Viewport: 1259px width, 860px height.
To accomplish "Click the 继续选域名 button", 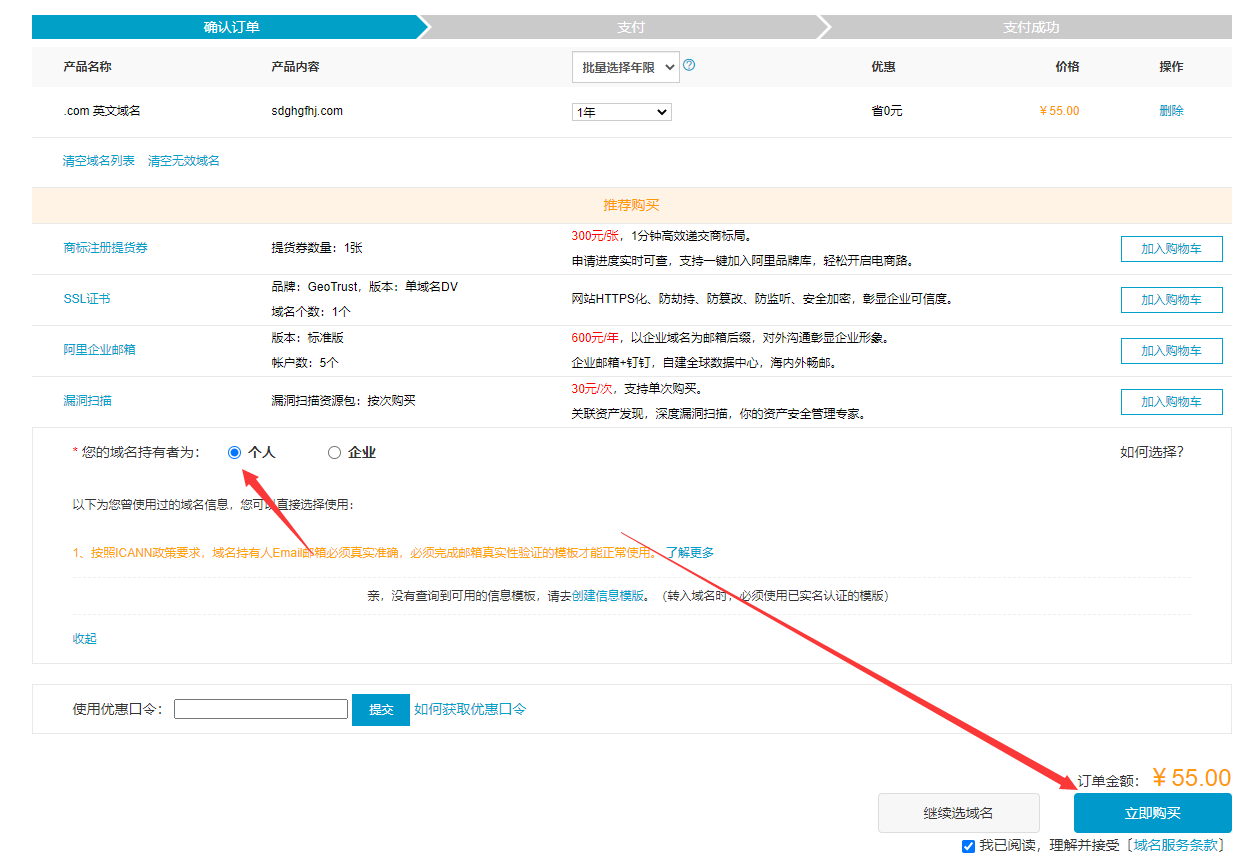I will point(958,813).
